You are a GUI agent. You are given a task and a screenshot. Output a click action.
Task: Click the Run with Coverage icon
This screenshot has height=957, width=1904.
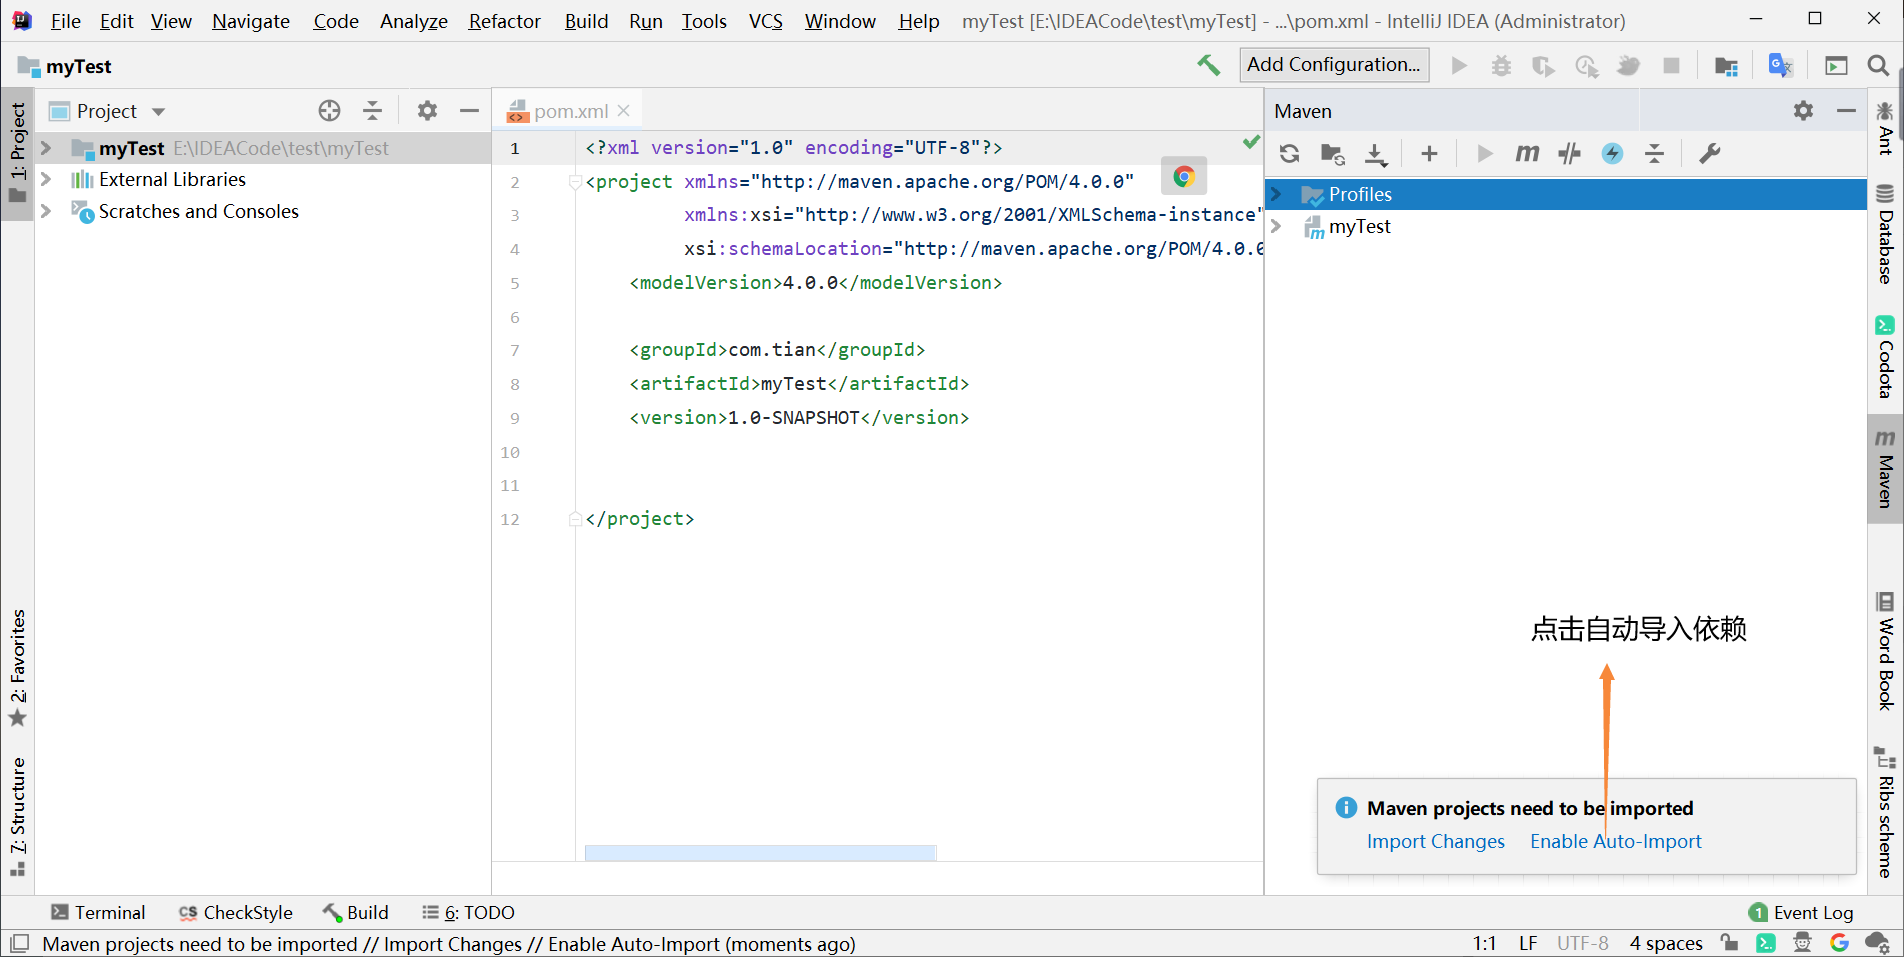1543,66
